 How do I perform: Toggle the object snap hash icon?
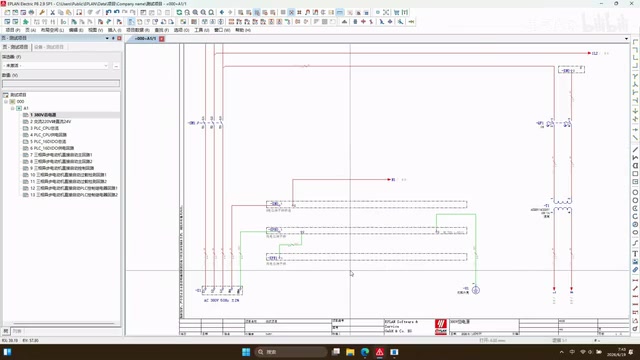click(299, 13)
